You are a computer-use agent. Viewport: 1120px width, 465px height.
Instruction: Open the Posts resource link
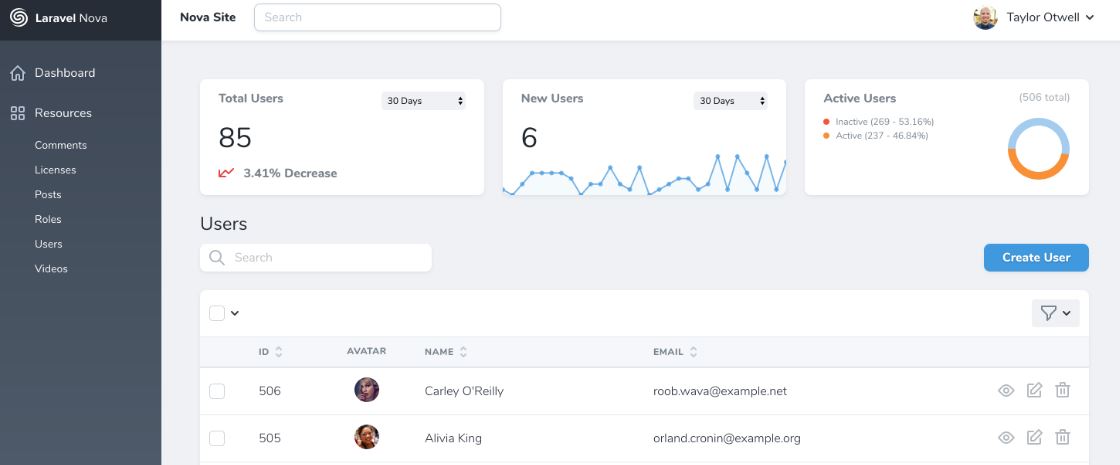[48, 195]
